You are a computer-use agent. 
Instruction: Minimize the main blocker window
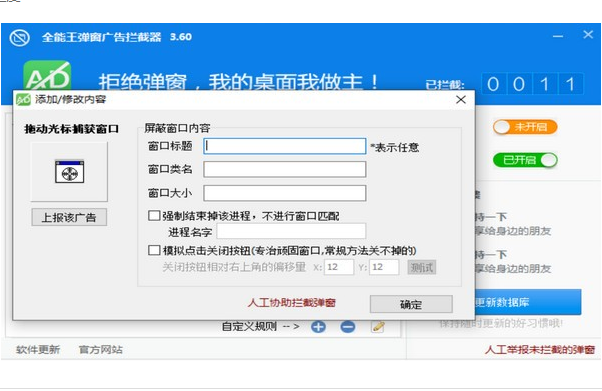click(x=558, y=36)
